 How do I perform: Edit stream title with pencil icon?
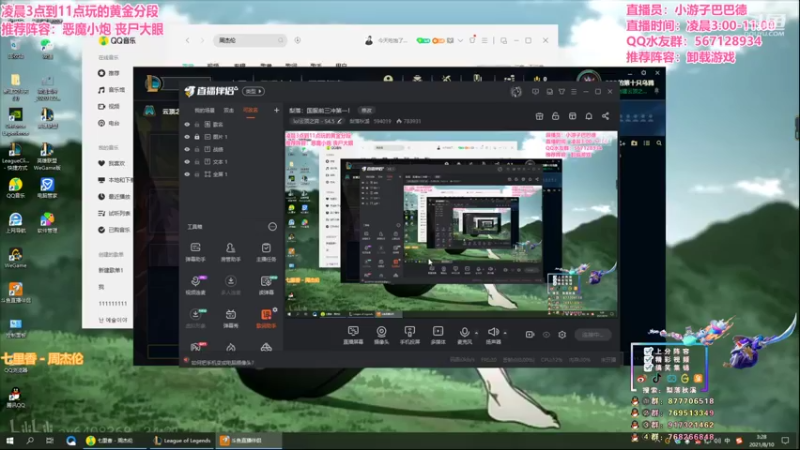coord(340,121)
